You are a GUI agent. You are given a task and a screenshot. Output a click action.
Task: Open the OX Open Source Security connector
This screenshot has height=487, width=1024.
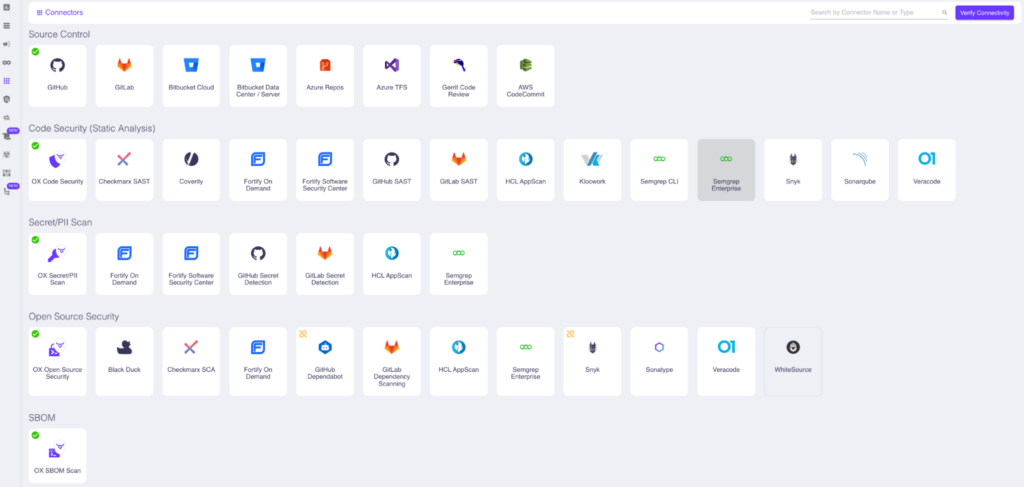pos(57,361)
